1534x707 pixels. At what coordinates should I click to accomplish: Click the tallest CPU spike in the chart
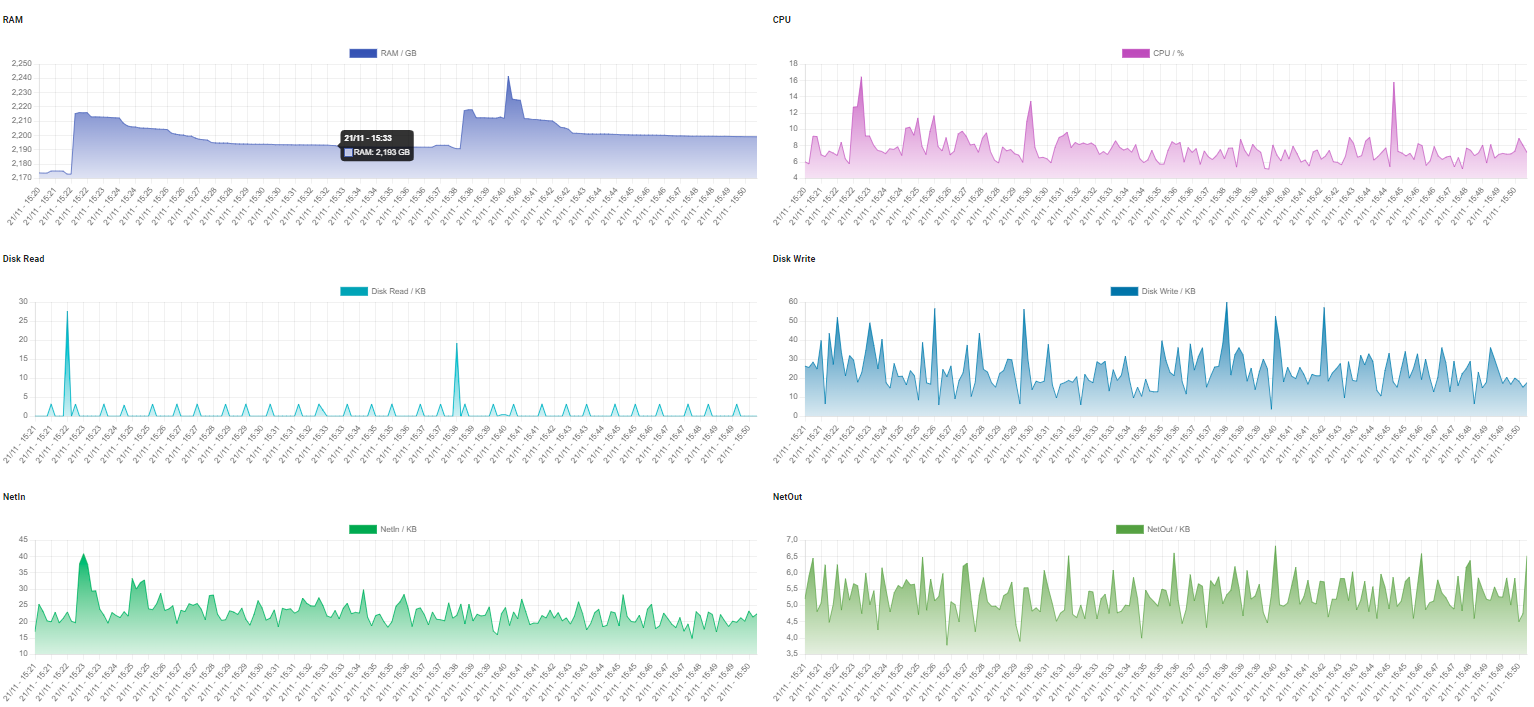861,77
